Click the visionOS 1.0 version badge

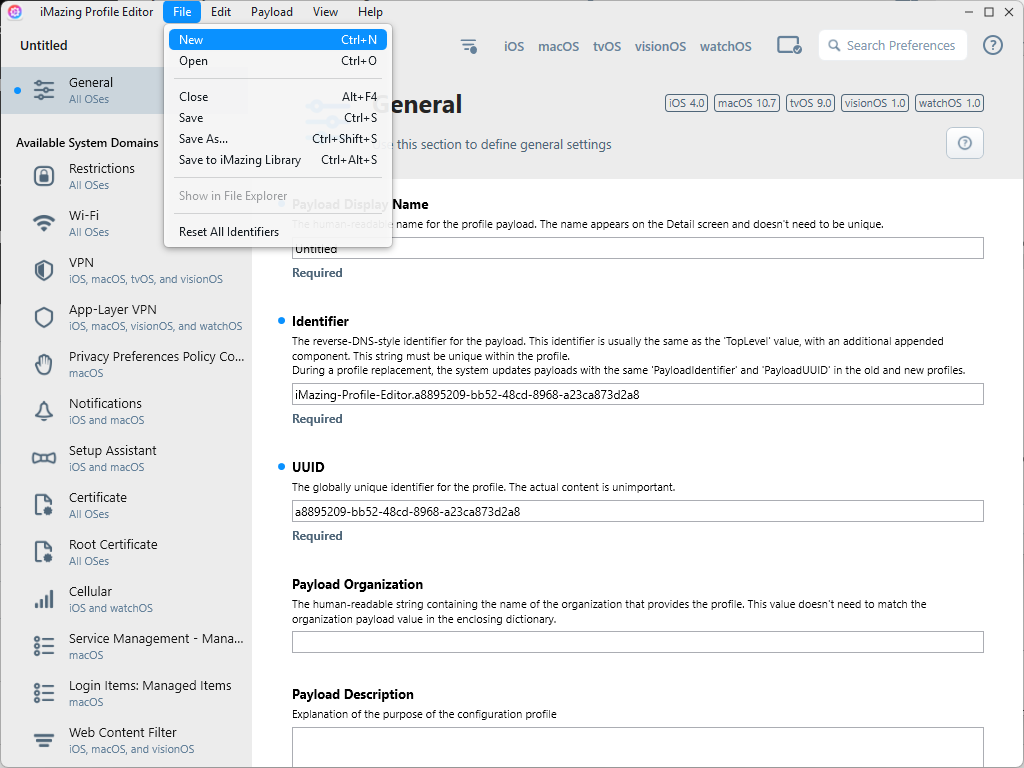(875, 103)
